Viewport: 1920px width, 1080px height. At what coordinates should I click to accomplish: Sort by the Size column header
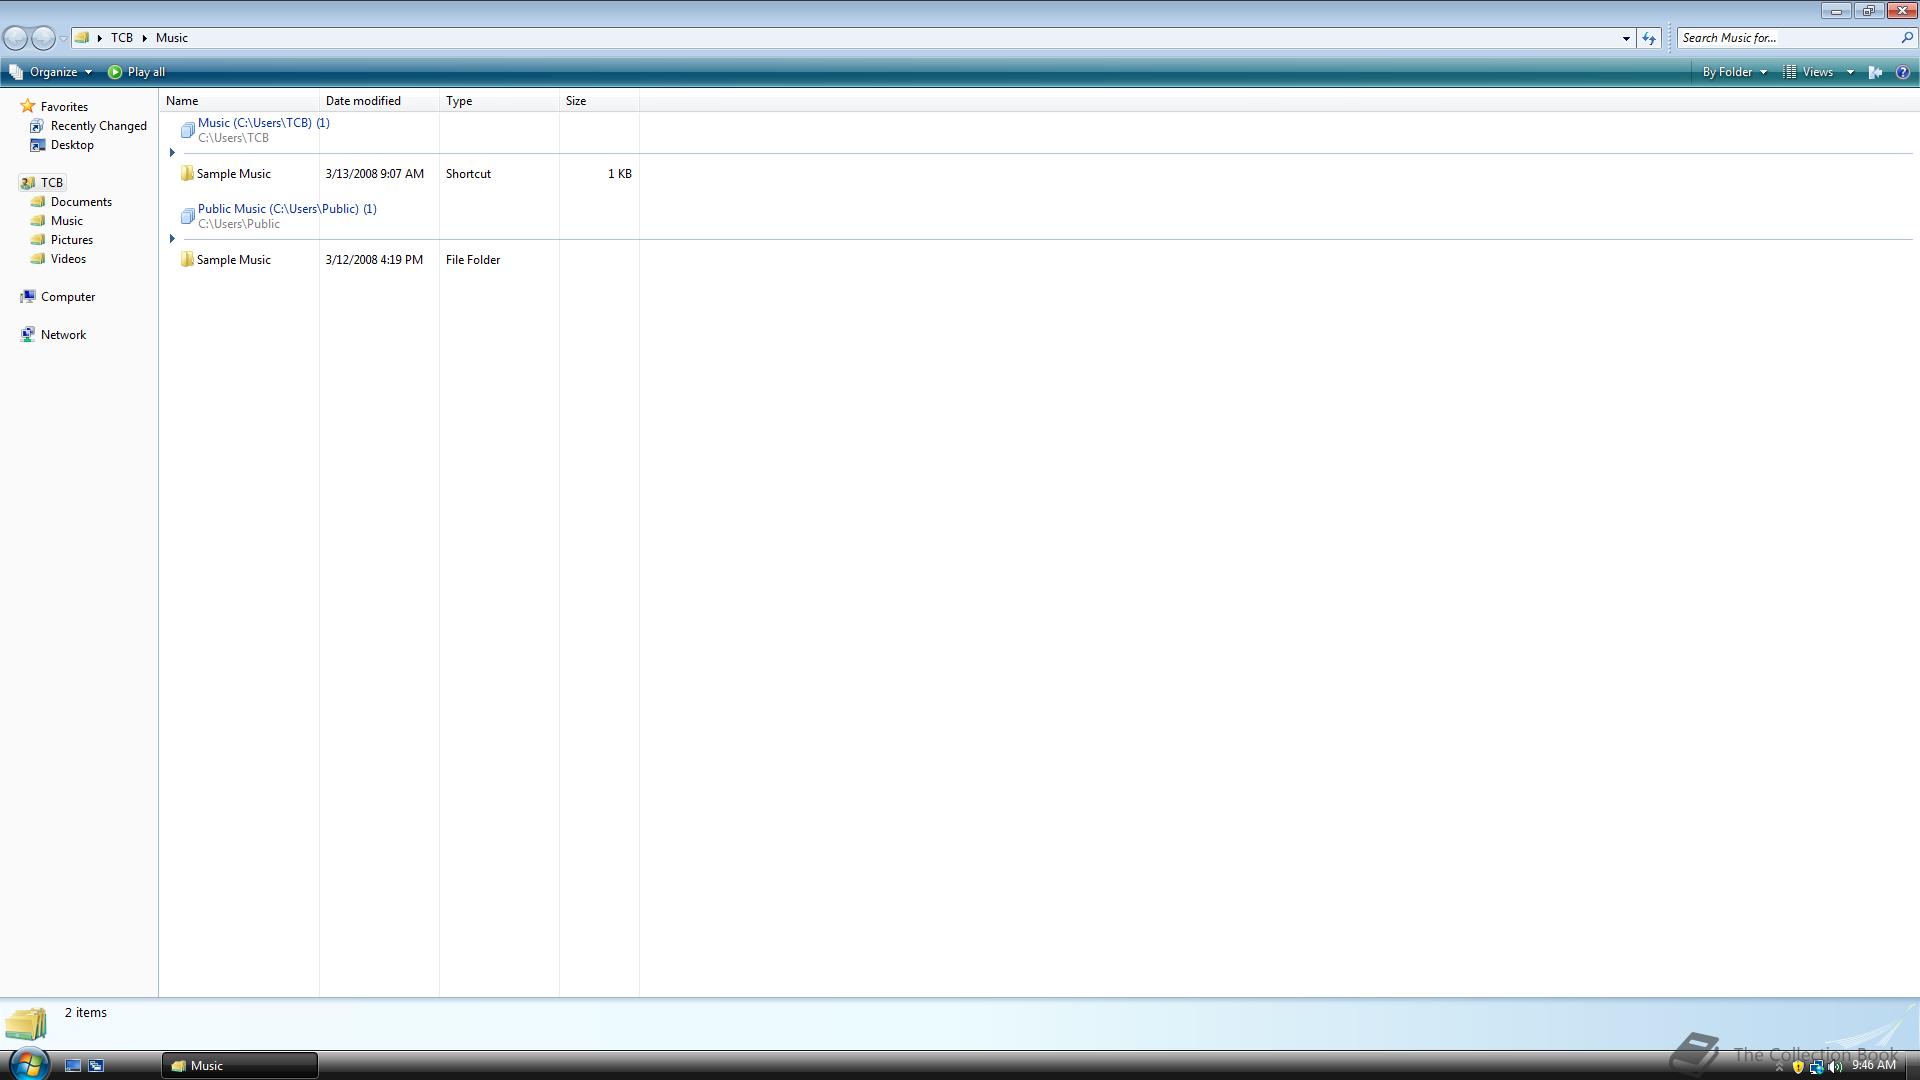pos(599,101)
